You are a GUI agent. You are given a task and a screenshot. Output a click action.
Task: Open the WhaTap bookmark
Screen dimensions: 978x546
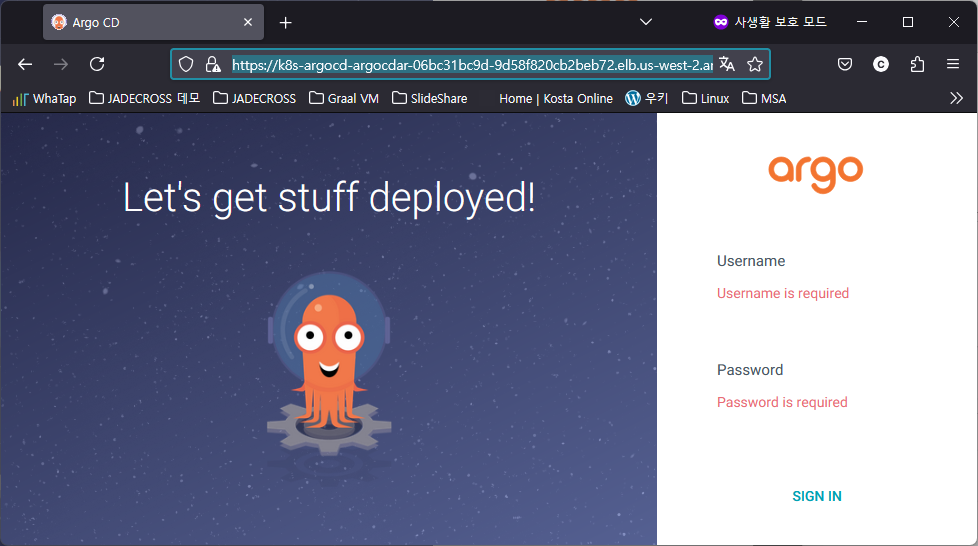[x=44, y=99]
